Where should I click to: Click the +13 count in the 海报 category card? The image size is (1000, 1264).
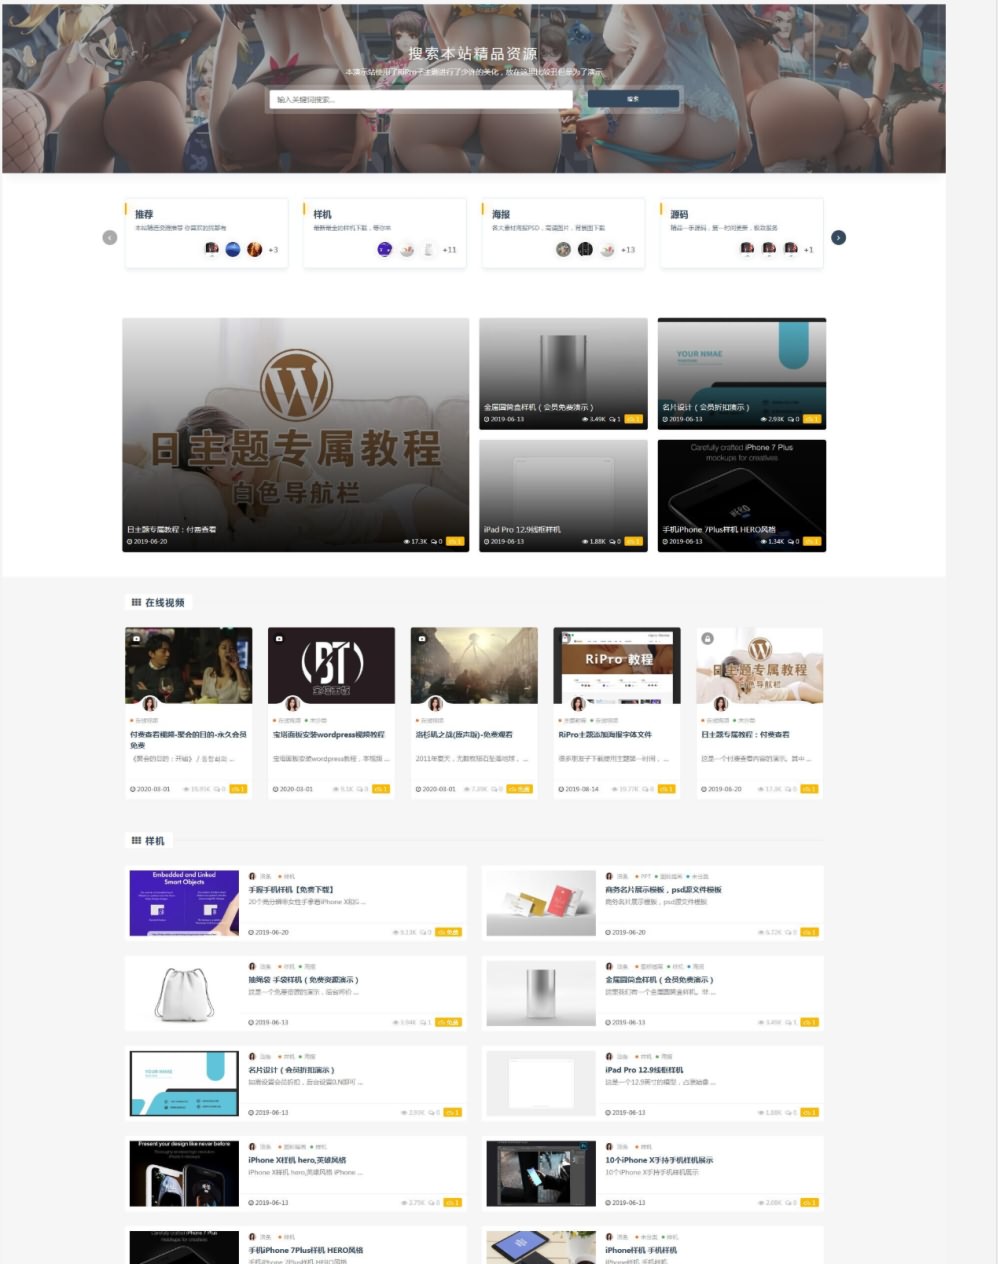click(x=628, y=250)
